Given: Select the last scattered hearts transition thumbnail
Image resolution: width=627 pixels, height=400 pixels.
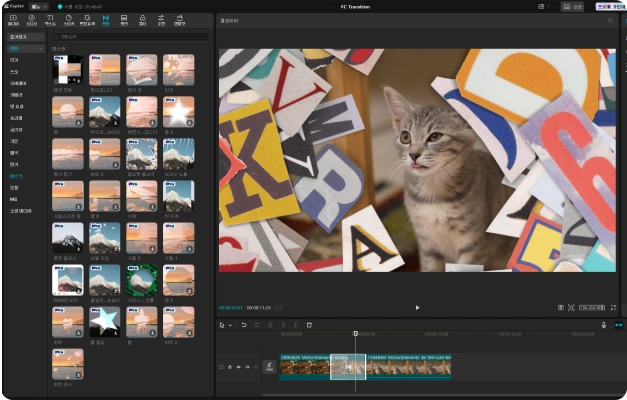Looking at the screenshot, I should point(68,364).
